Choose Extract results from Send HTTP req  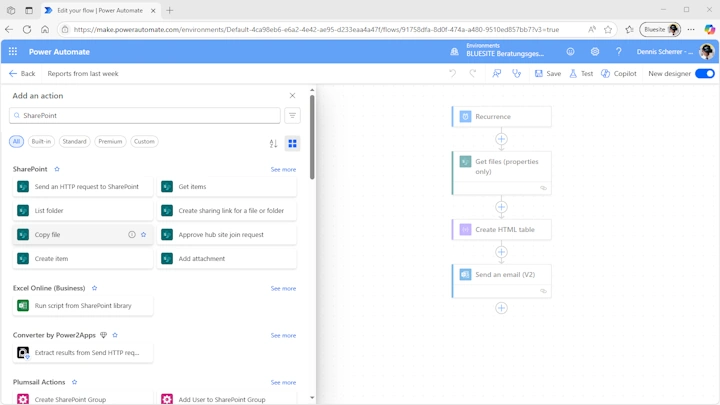tap(83, 353)
